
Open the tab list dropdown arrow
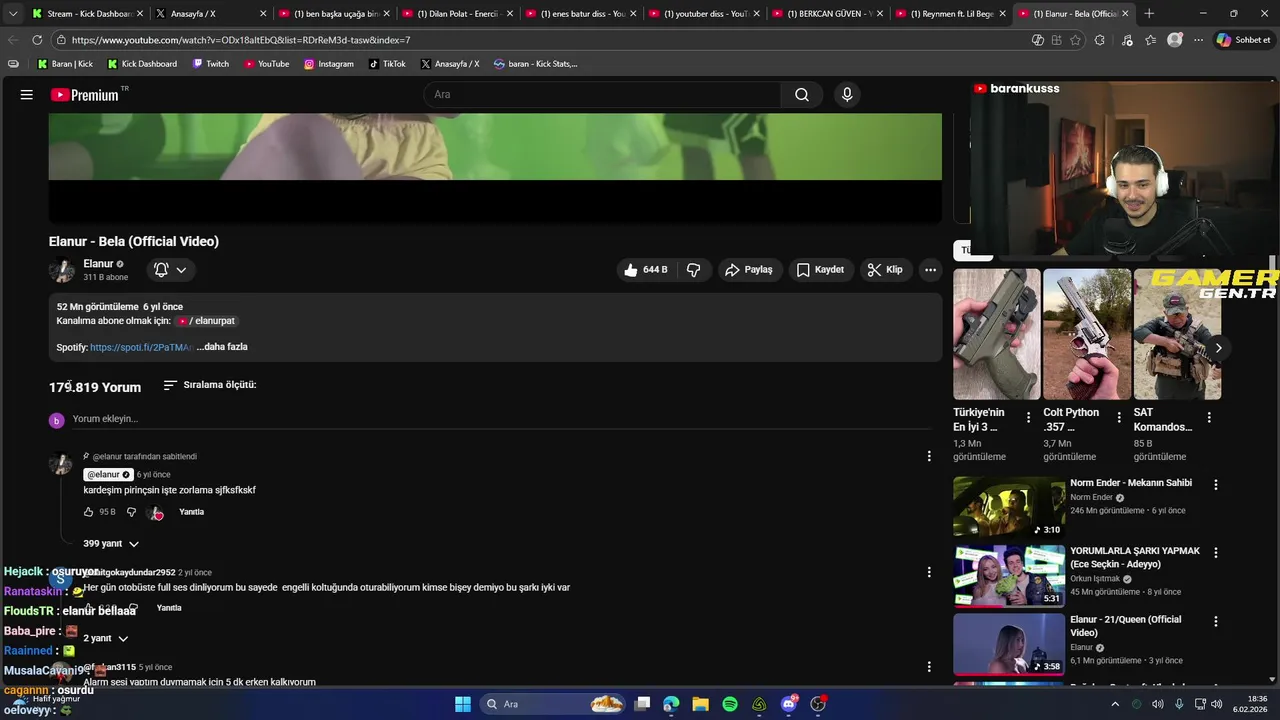click(12, 14)
